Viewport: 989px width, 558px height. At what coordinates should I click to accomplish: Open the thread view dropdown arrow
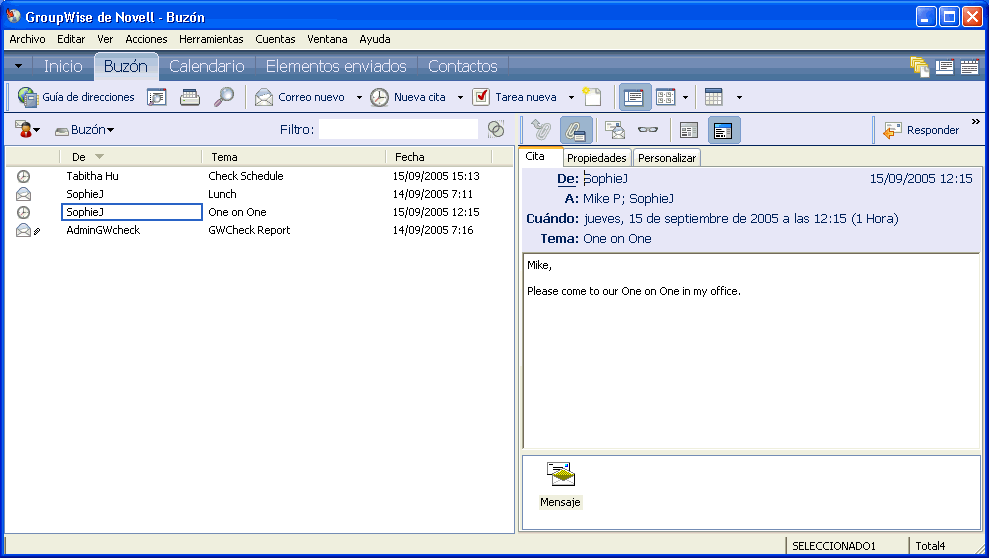[x=686, y=98]
